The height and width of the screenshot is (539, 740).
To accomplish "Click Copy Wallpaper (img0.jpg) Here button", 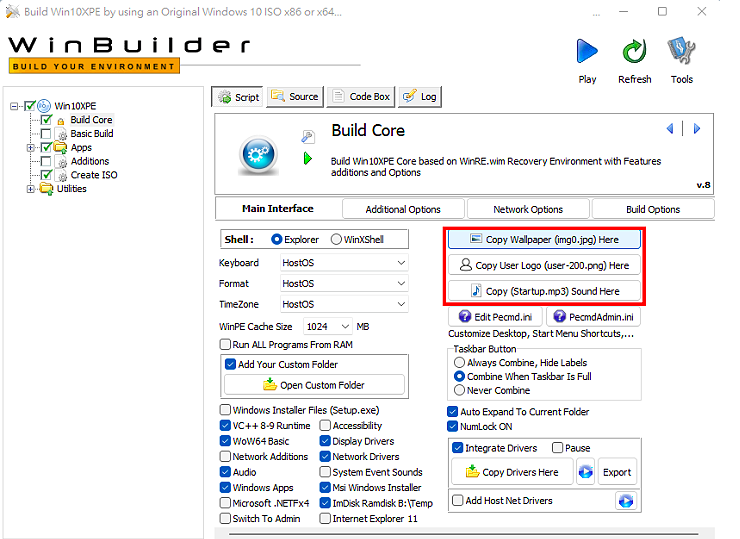I will 544,239.
